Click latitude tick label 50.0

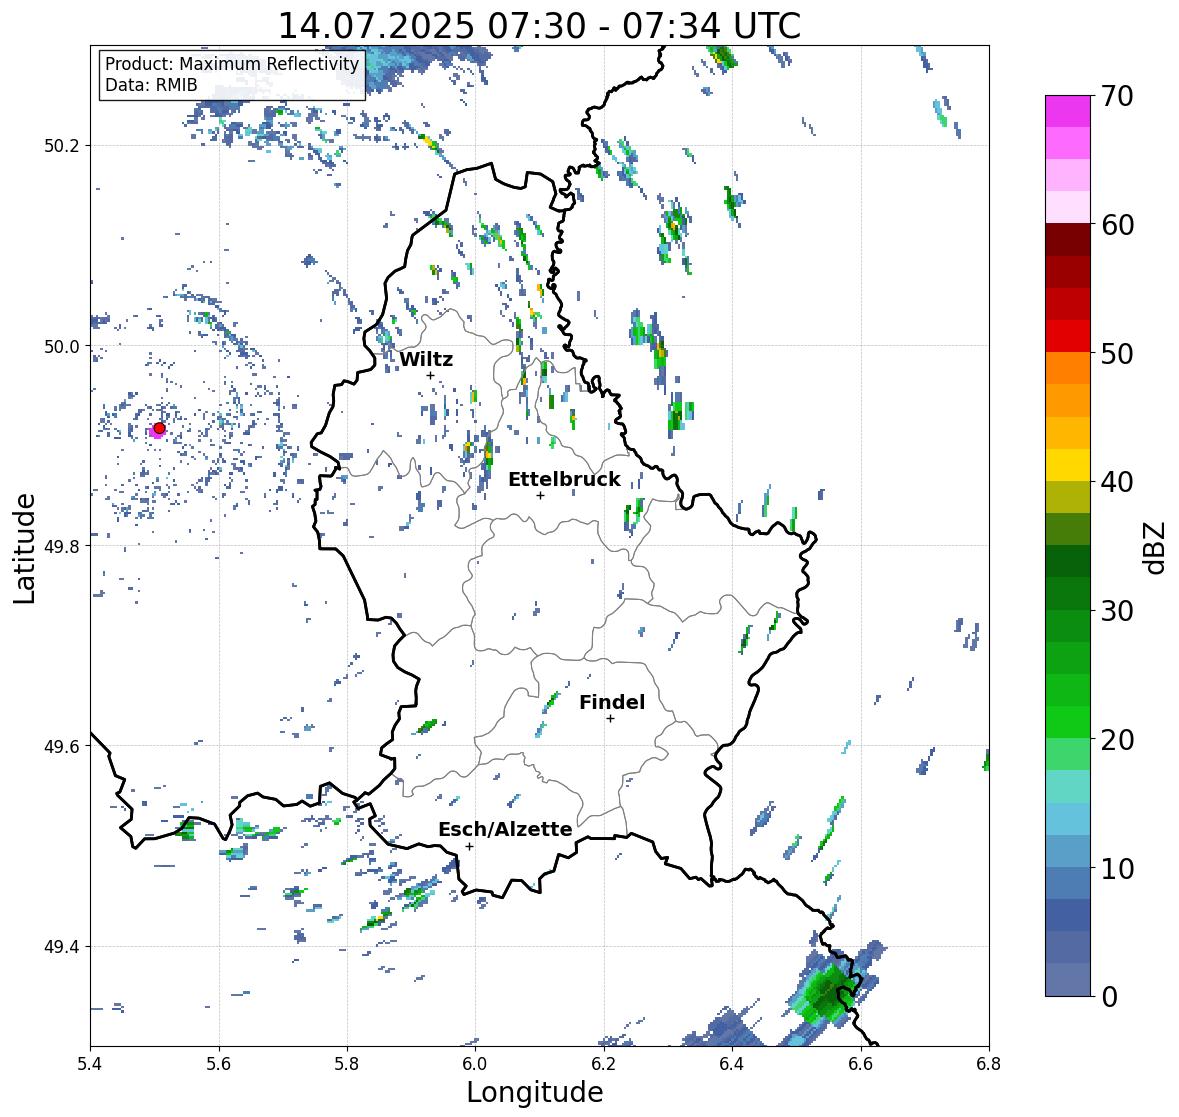click(62, 347)
